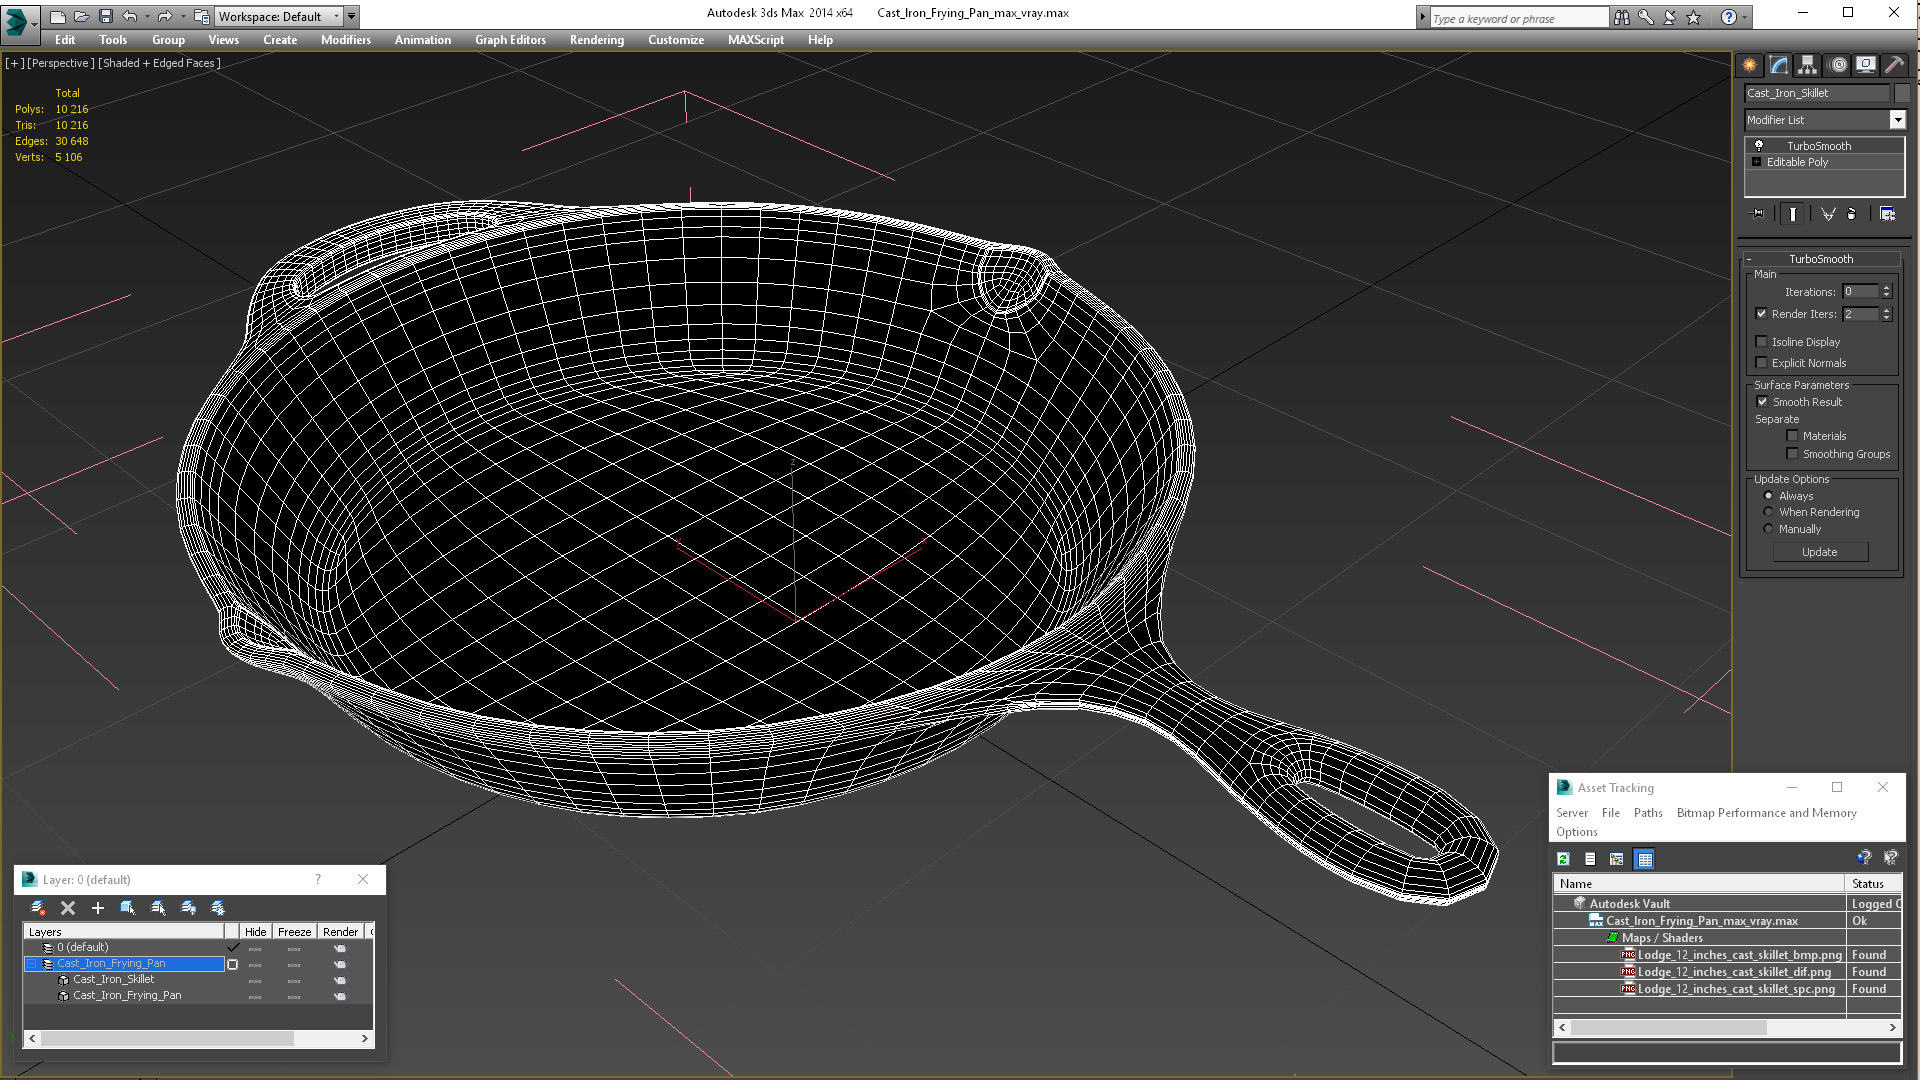Open the Hierarchy command panel tab
1920x1080 pixels.
1807,65
